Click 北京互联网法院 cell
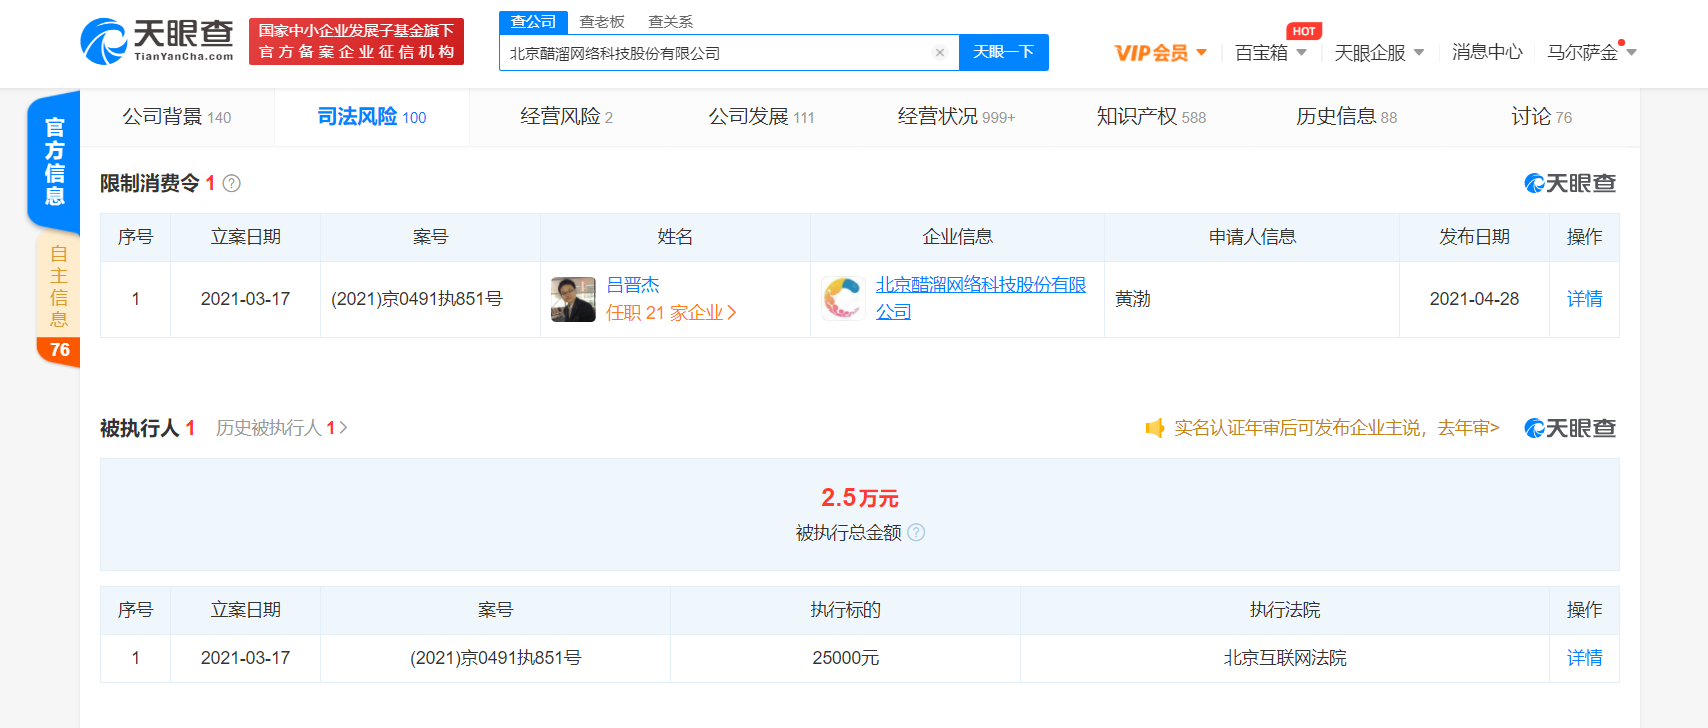Screen dimensions: 1708x728 click(x=1285, y=658)
